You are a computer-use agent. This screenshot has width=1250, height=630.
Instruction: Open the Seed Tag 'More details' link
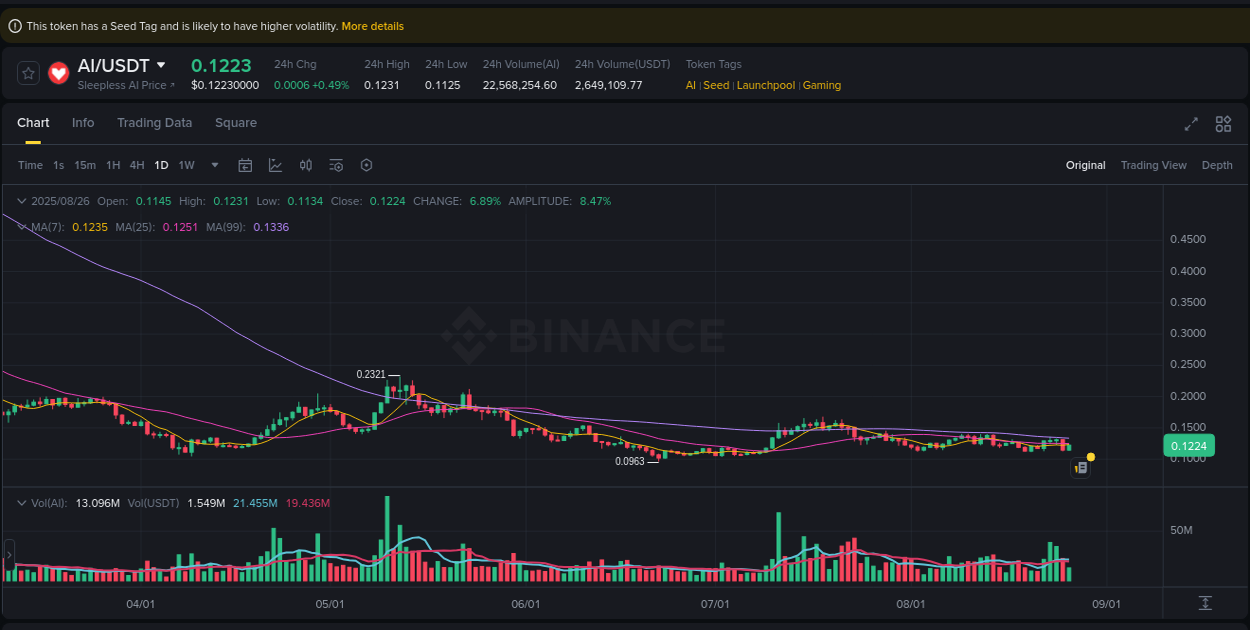tap(373, 25)
